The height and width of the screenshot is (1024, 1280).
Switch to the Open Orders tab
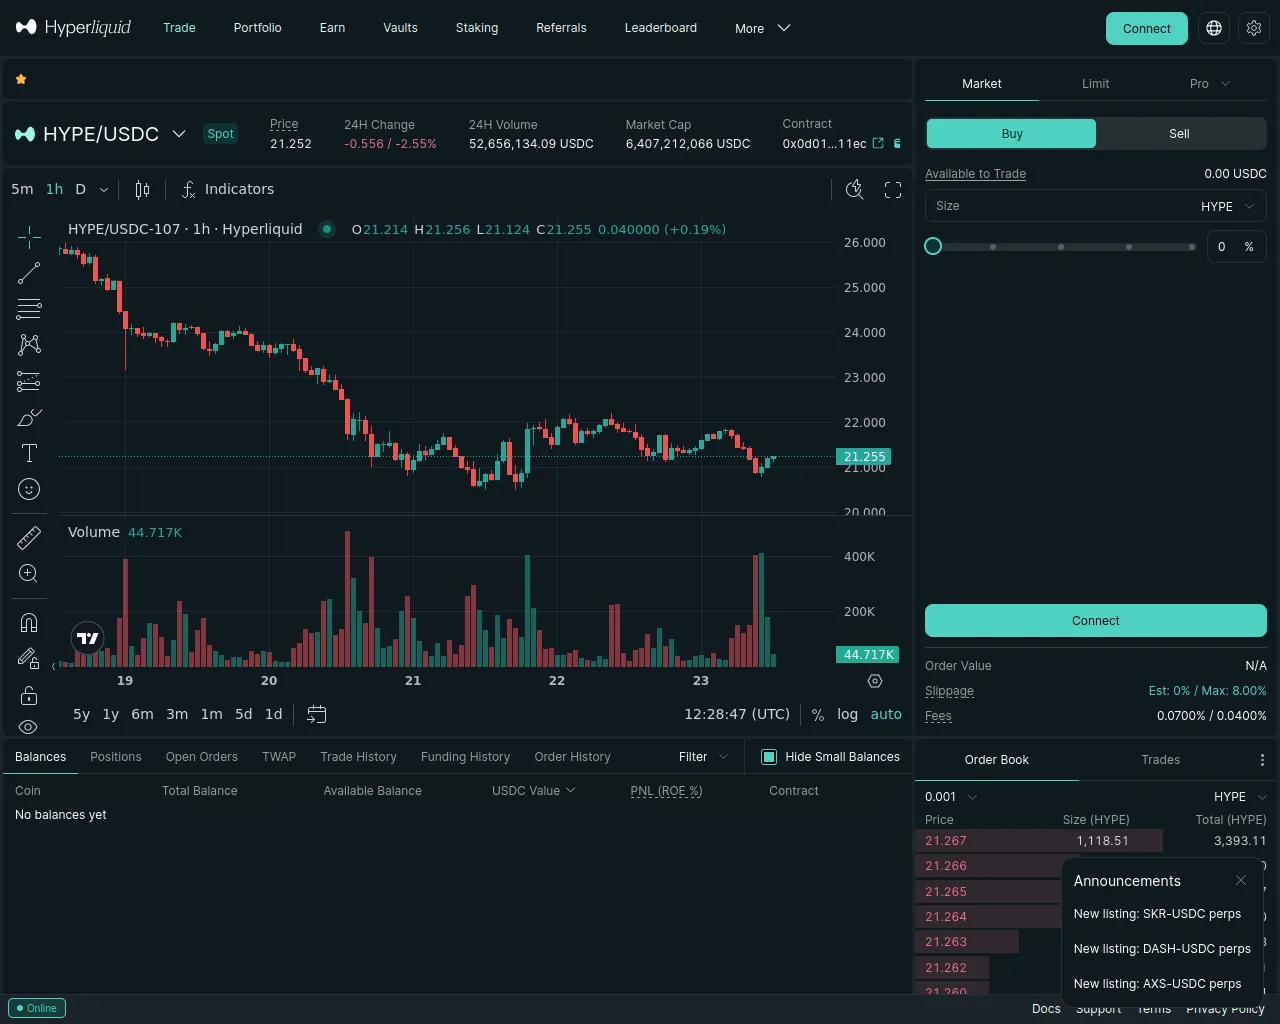pos(202,757)
